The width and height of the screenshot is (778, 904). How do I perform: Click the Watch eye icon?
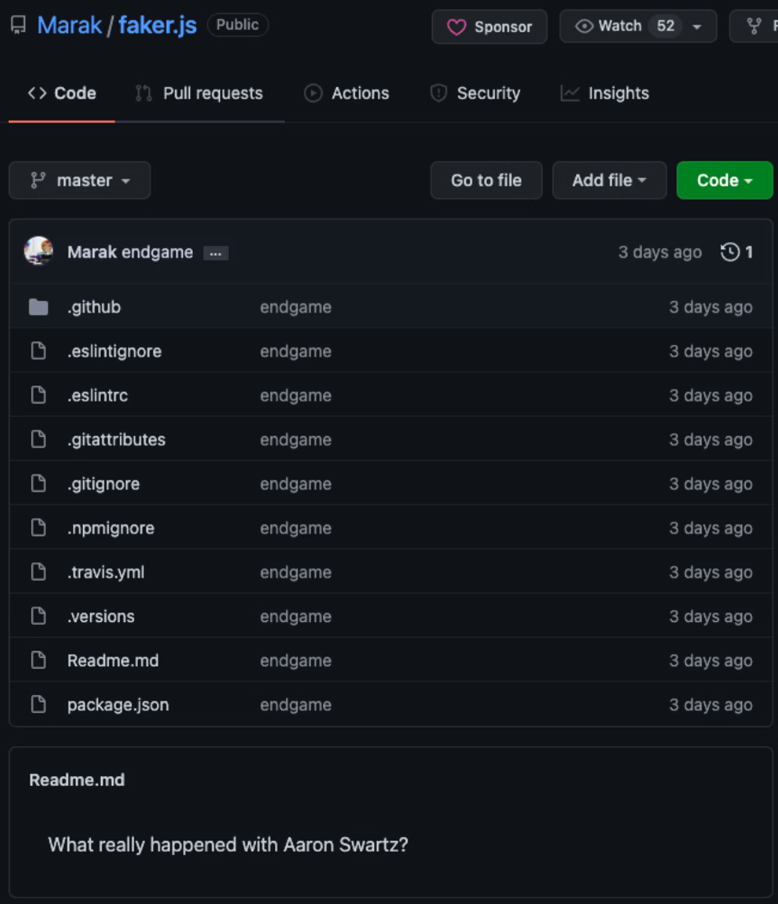pos(584,26)
